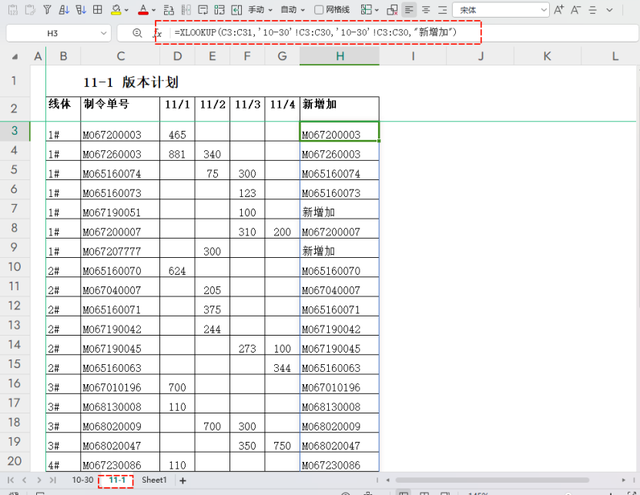The width and height of the screenshot is (640, 495).
Task: Add a new sheet with plus button
Action: [183, 480]
